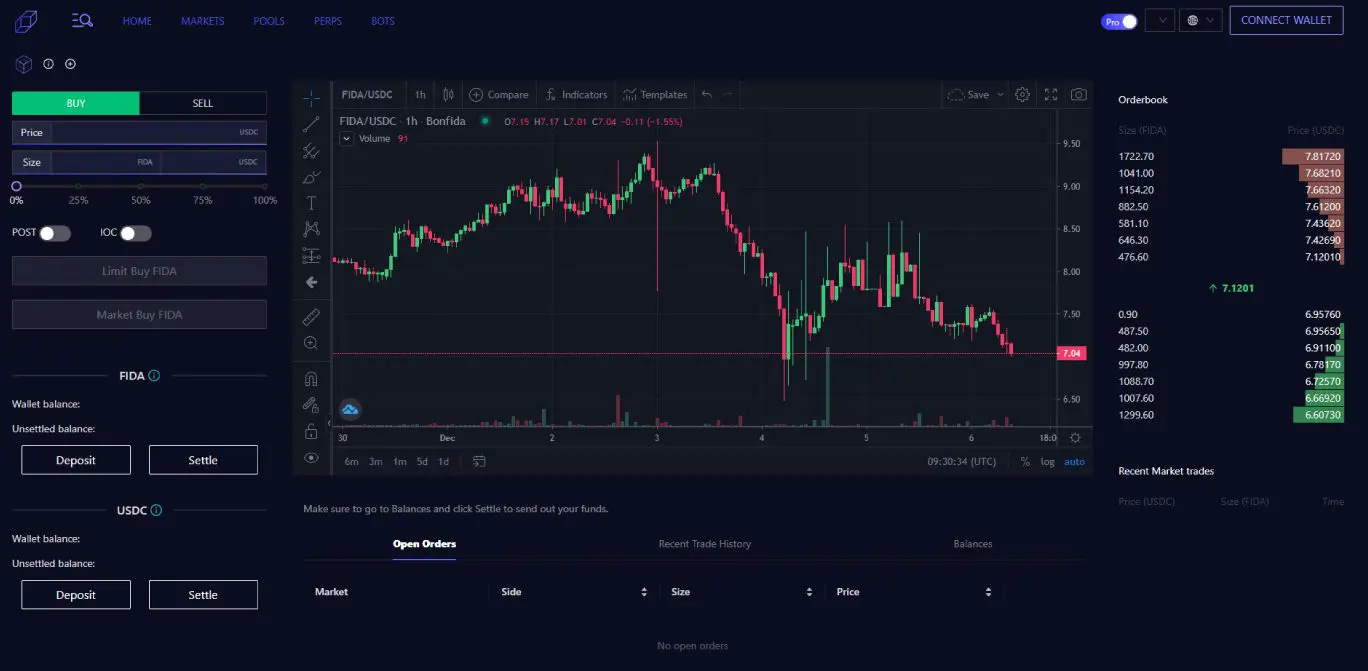This screenshot has width=1368, height=671.
Task: Select the text annotation tool
Action: click(x=311, y=203)
